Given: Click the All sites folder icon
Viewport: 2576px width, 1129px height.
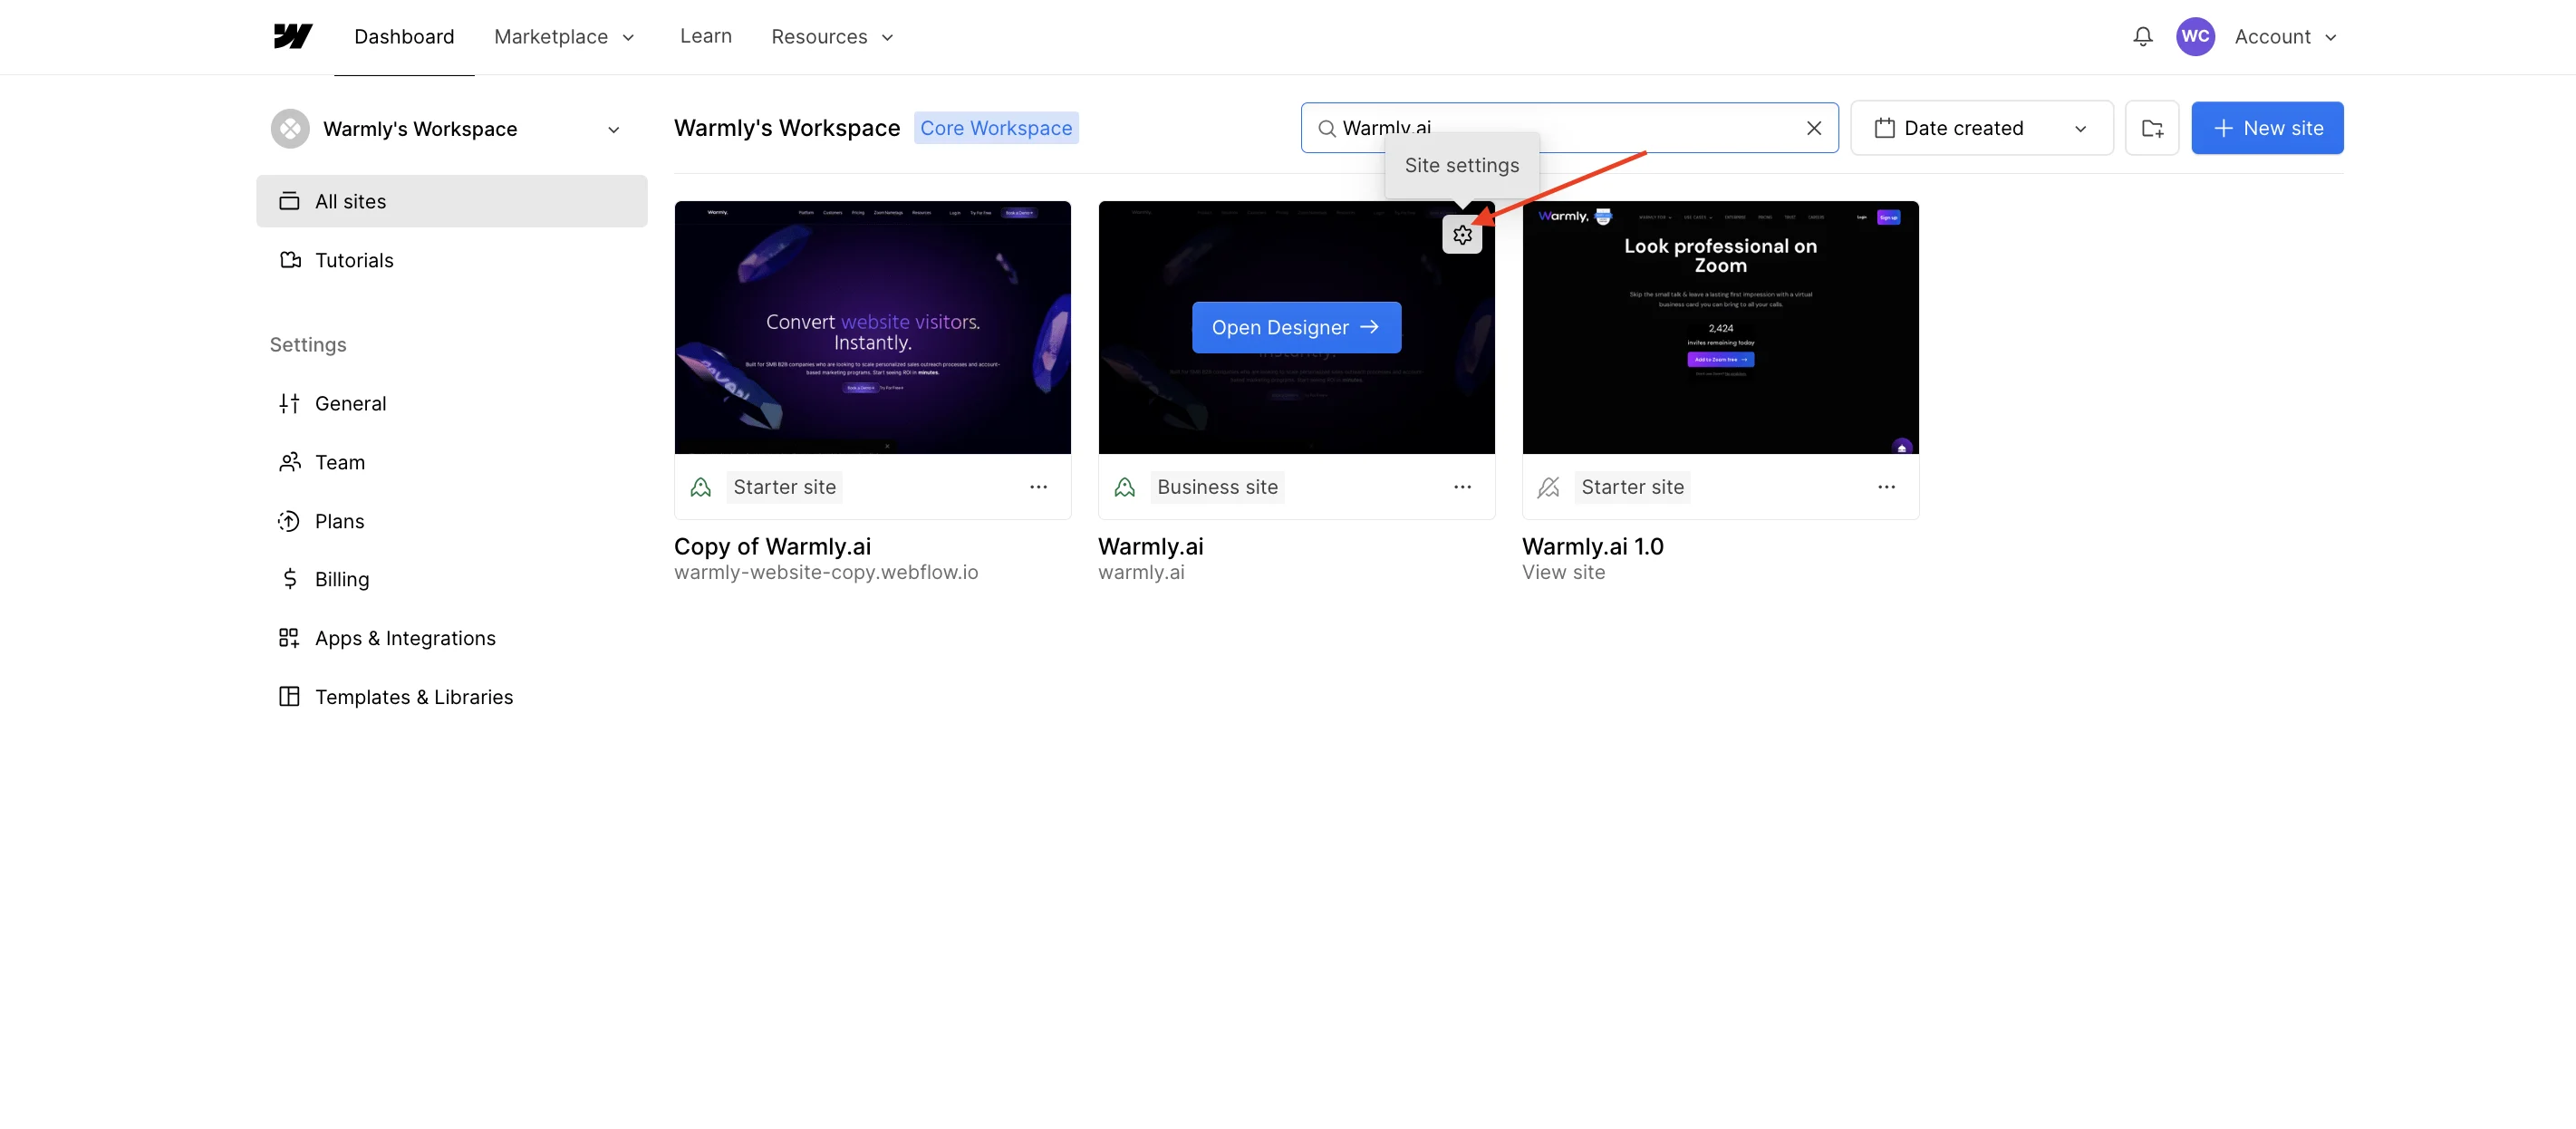Looking at the screenshot, I should (x=289, y=201).
